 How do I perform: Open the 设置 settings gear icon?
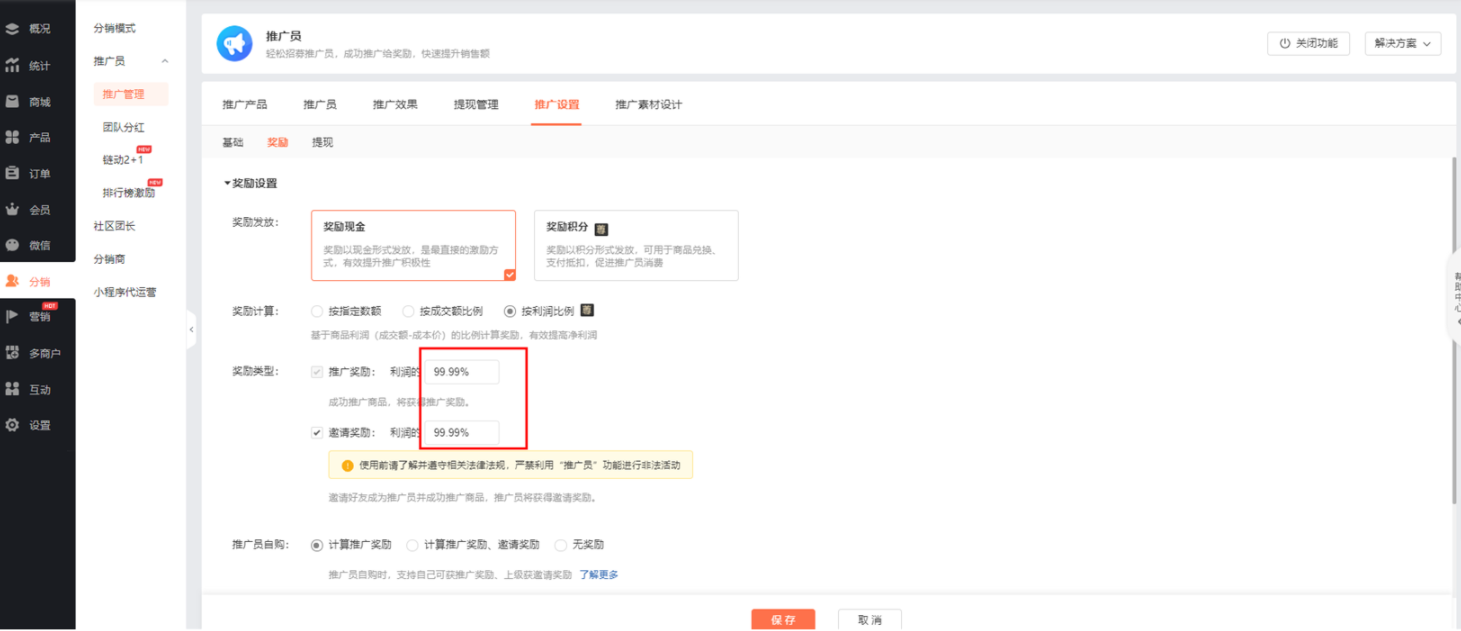click(13, 425)
